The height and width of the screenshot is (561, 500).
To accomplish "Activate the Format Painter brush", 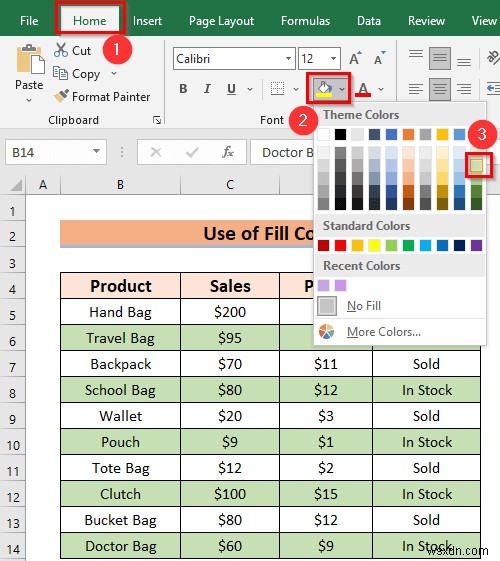I will tap(61, 96).
